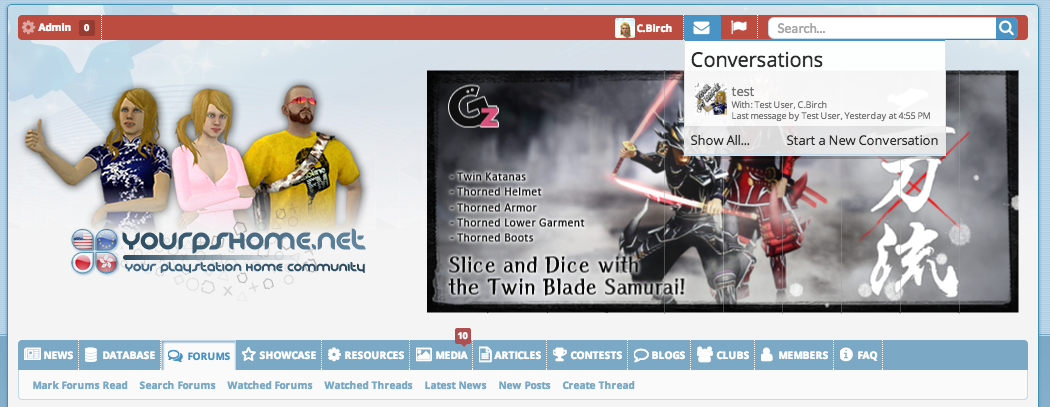Click the Clubs group icon
The height and width of the screenshot is (407, 1050).
click(704, 355)
